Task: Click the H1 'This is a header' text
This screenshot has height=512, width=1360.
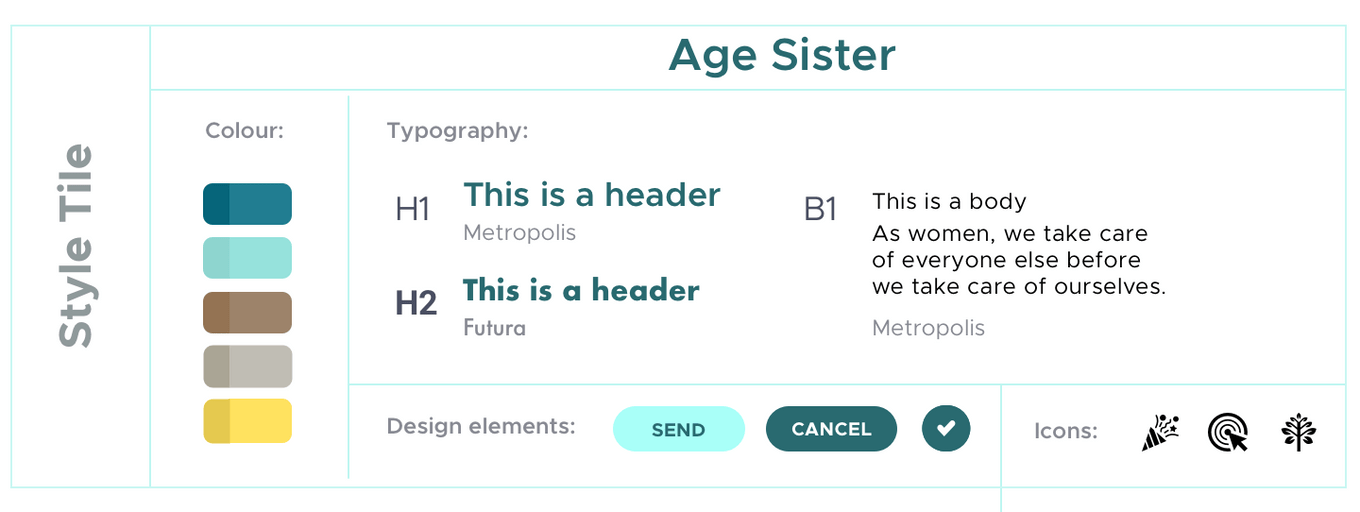Action: click(x=592, y=194)
